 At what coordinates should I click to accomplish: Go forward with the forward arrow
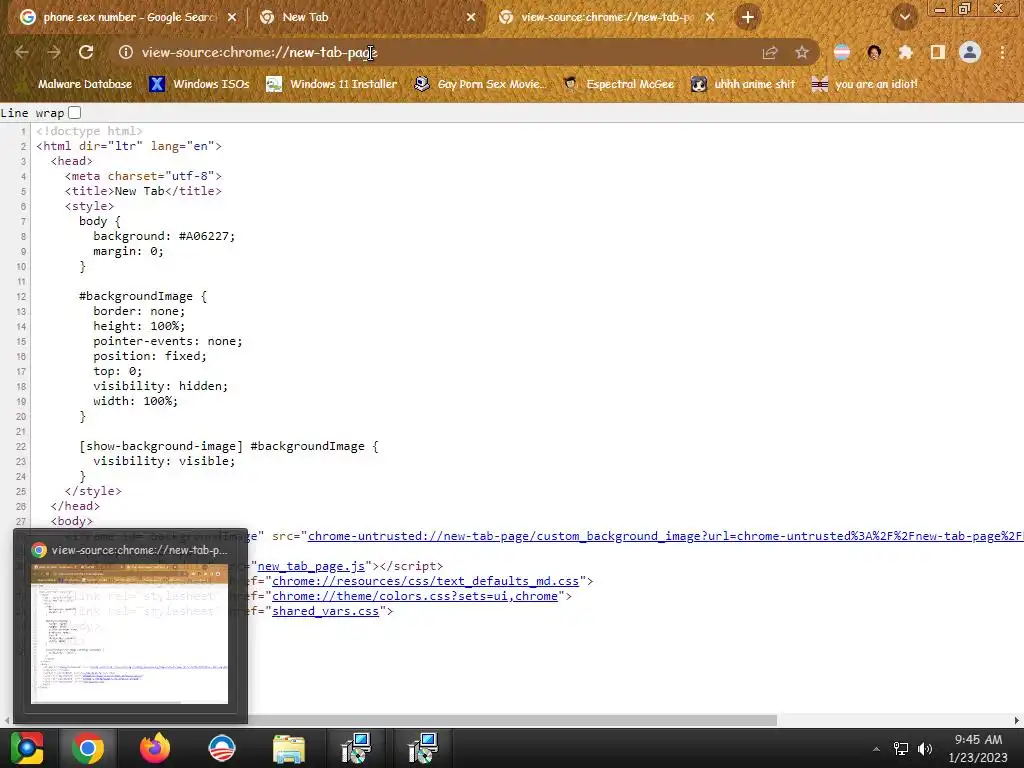pyautogui.click(x=54, y=52)
